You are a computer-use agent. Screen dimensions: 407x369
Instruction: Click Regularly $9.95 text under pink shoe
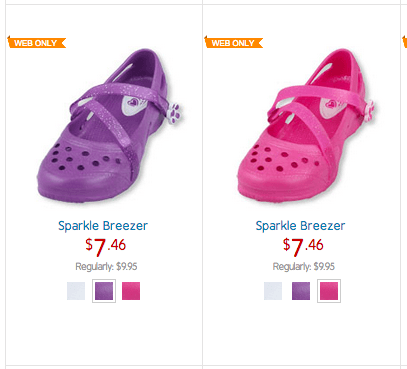pos(304,267)
